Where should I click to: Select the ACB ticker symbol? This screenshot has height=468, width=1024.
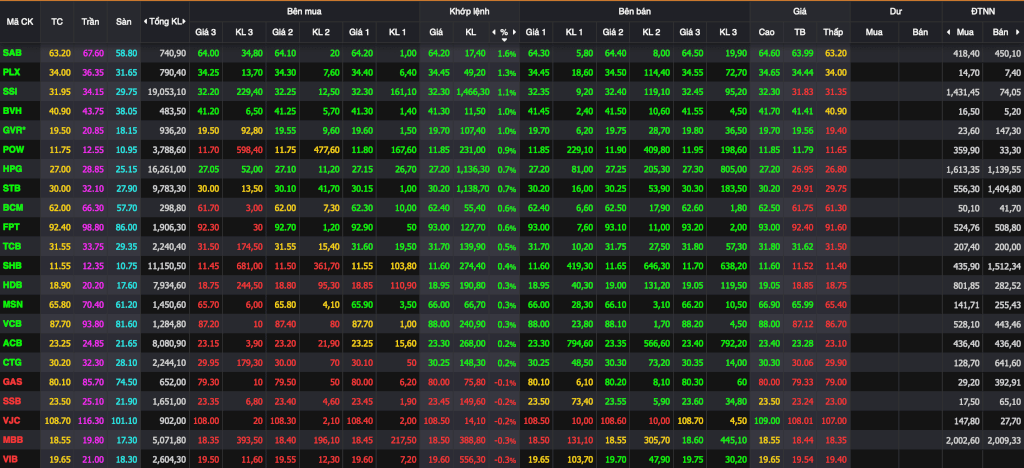click(11, 345)
